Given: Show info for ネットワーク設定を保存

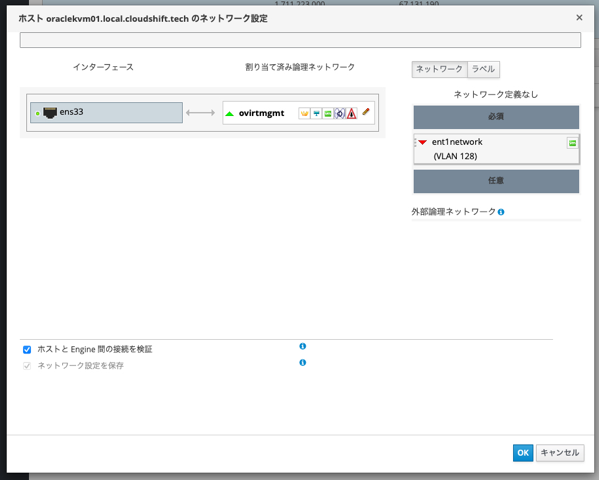Looking at the screenshot, I should point(303,362).
